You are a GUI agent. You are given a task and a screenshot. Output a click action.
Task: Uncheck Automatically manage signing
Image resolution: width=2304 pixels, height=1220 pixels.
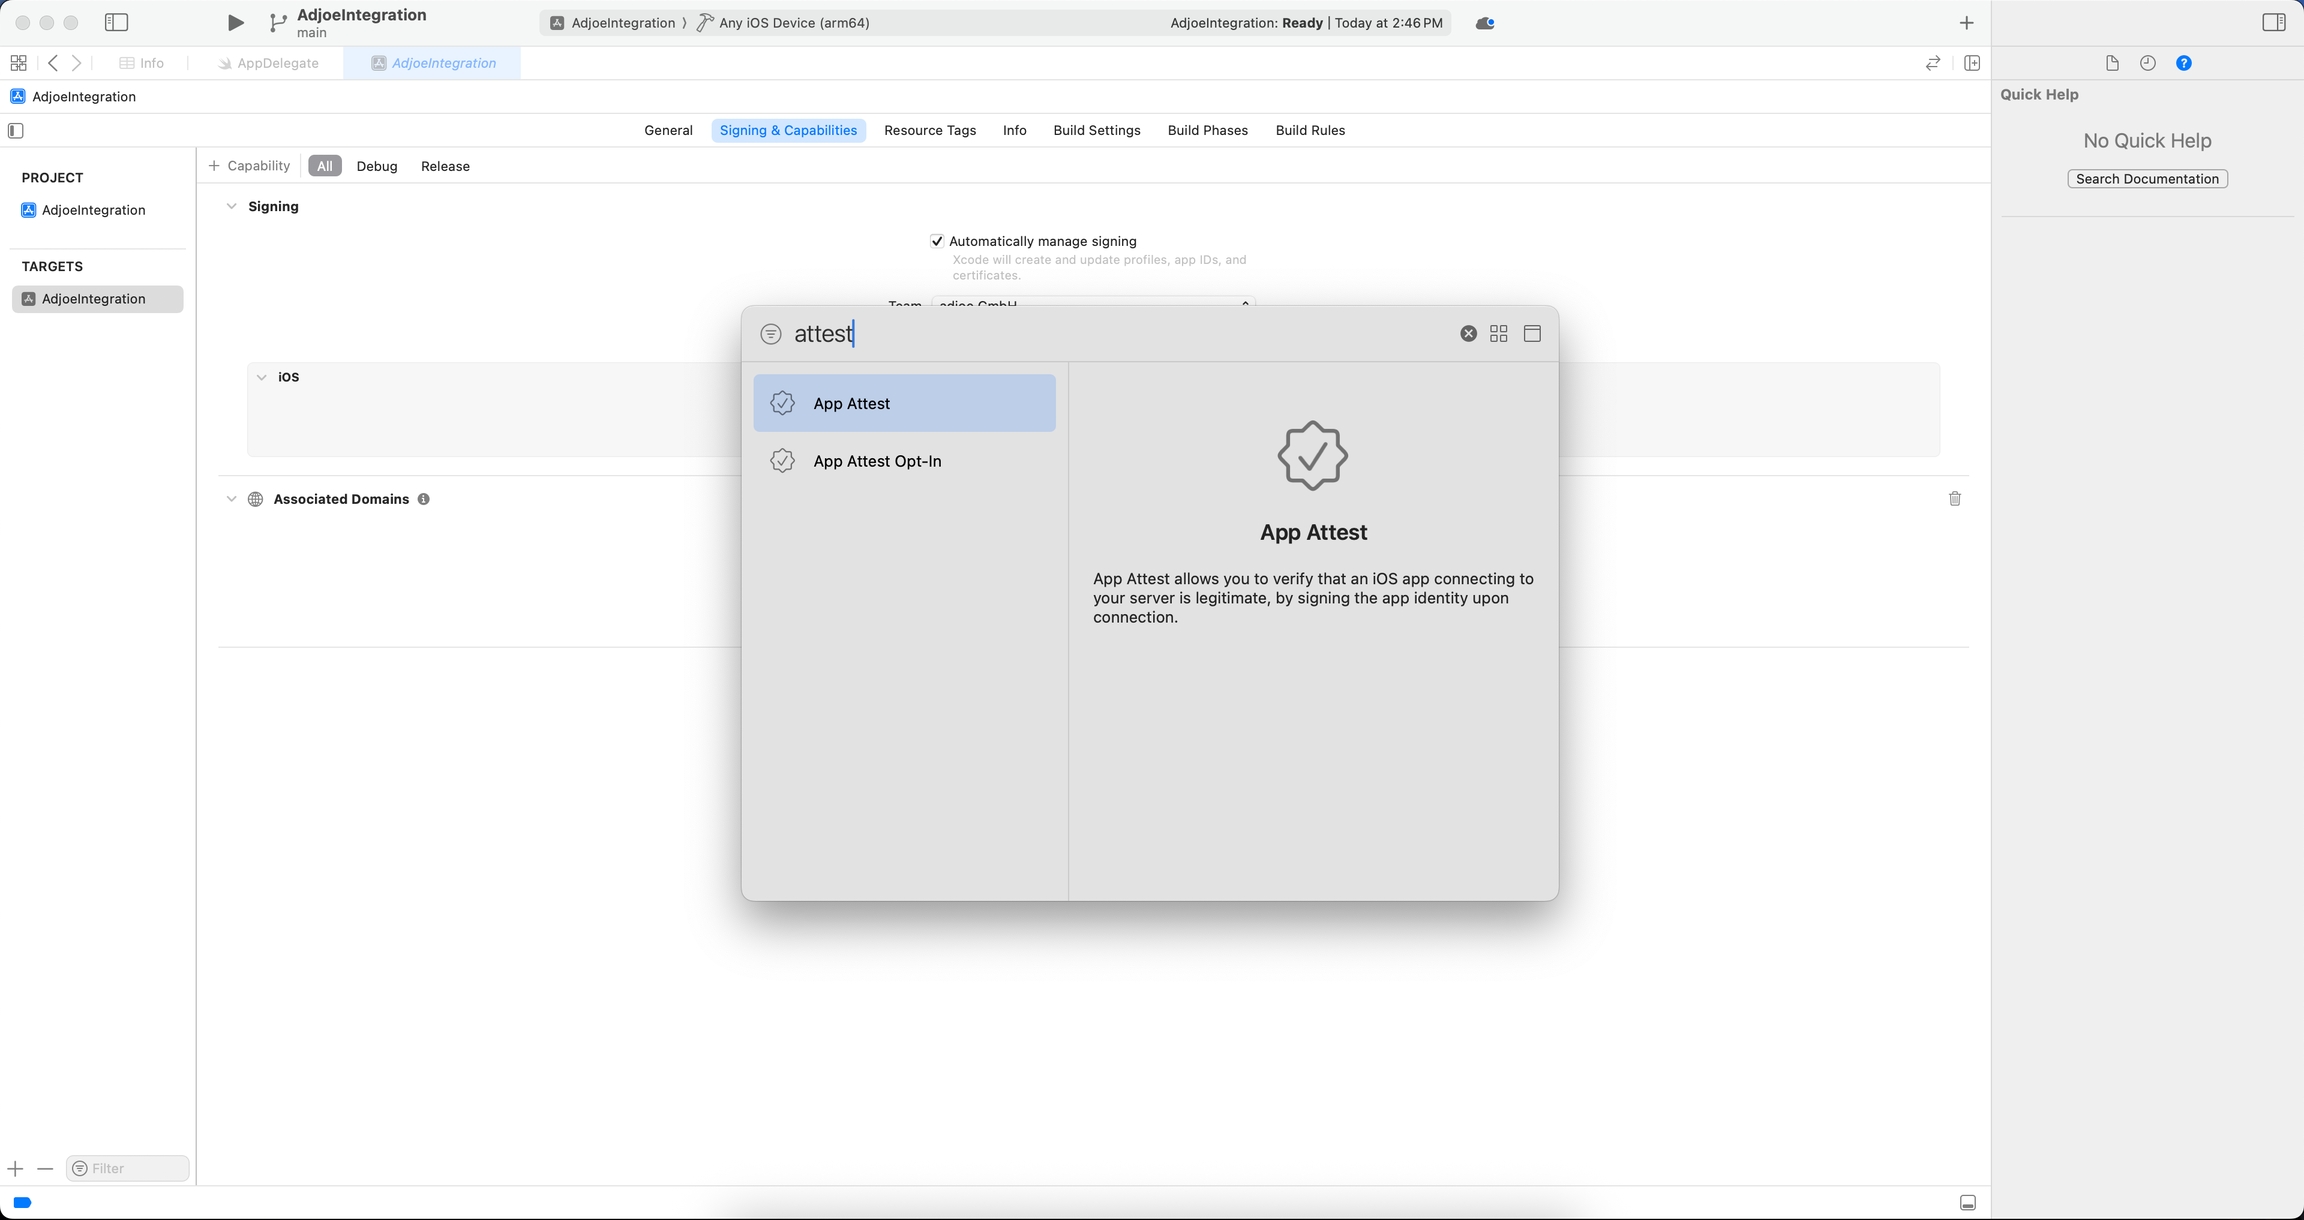[936, 241]
